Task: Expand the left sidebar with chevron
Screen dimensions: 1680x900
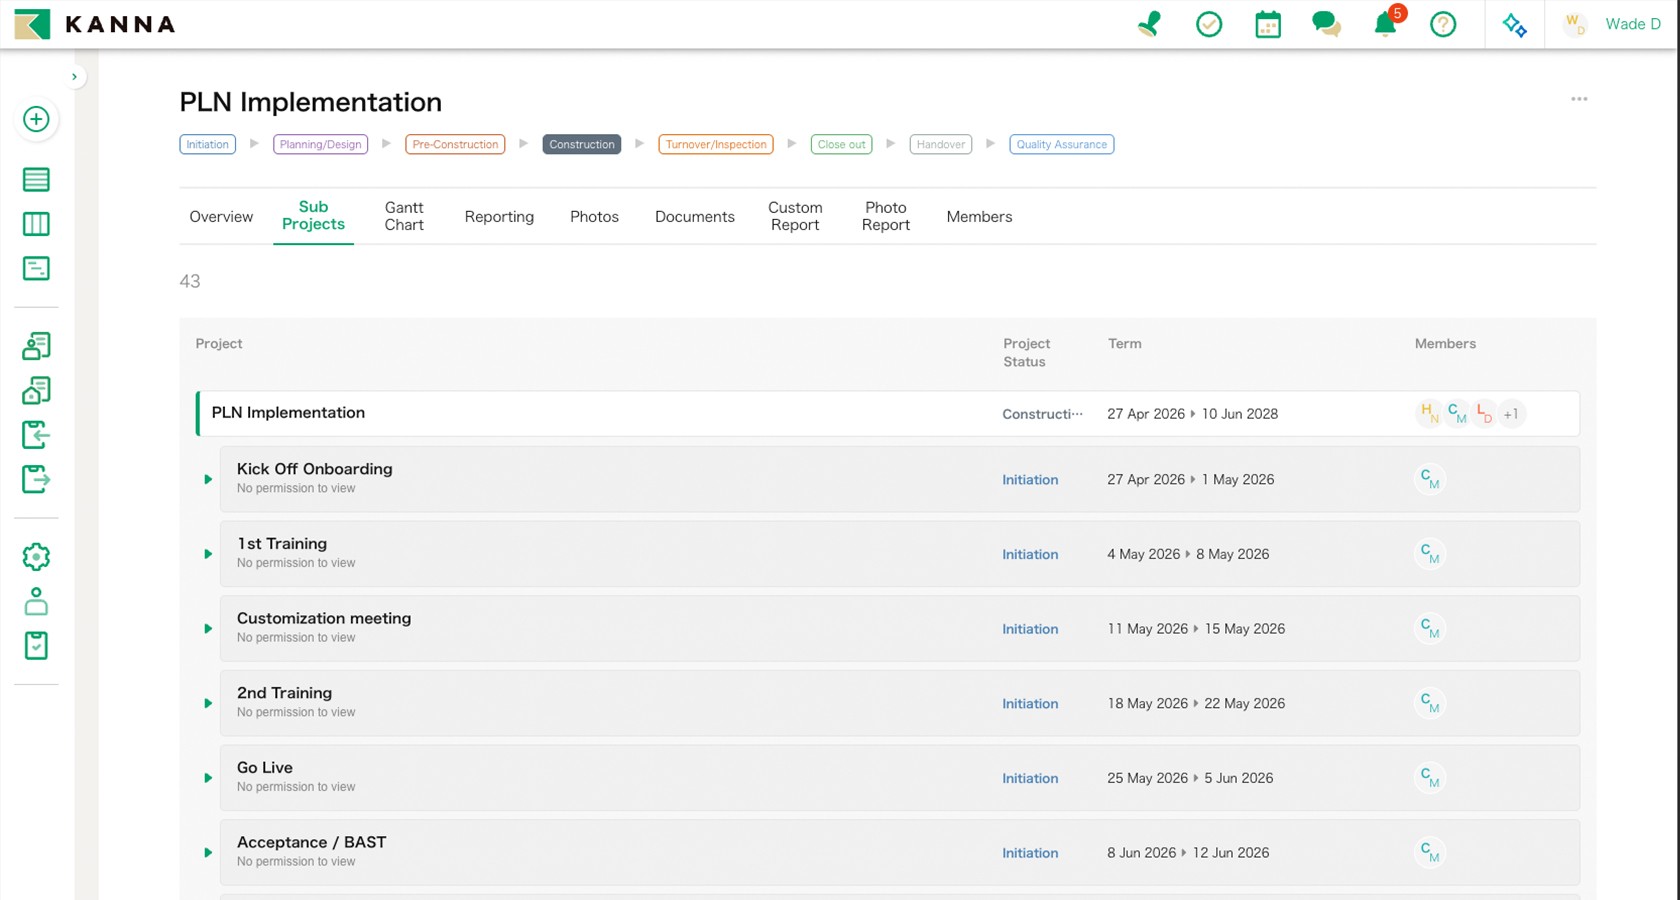Action: (74, 77)
